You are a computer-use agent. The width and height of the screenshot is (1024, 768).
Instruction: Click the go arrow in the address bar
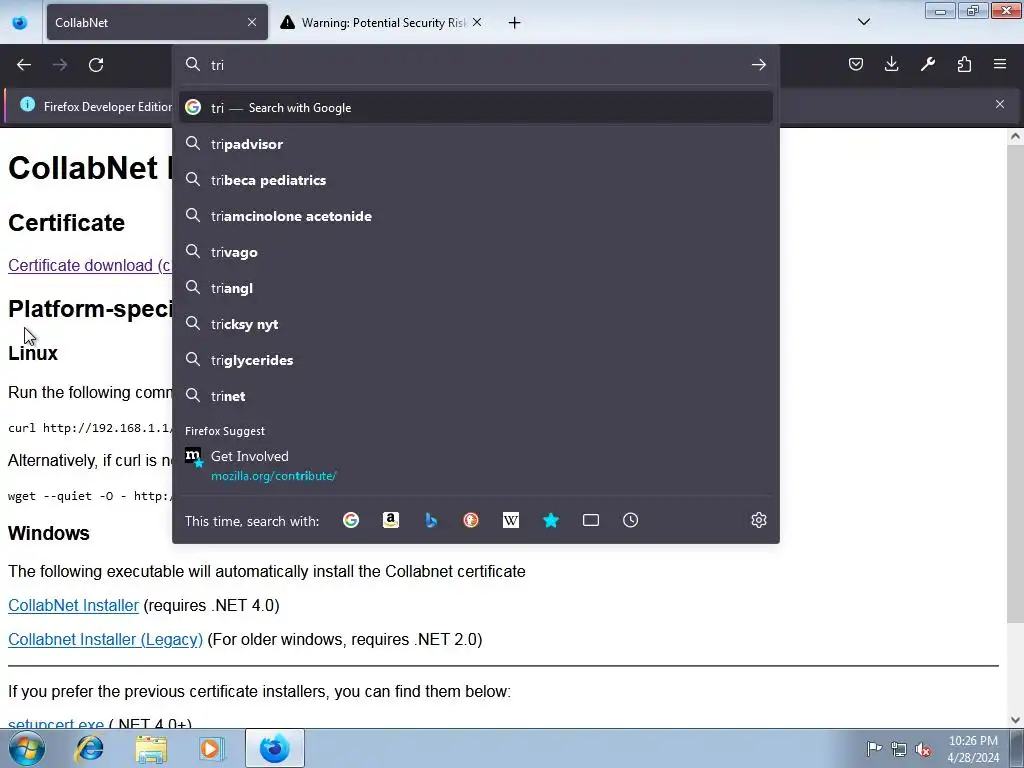(758, 65)
